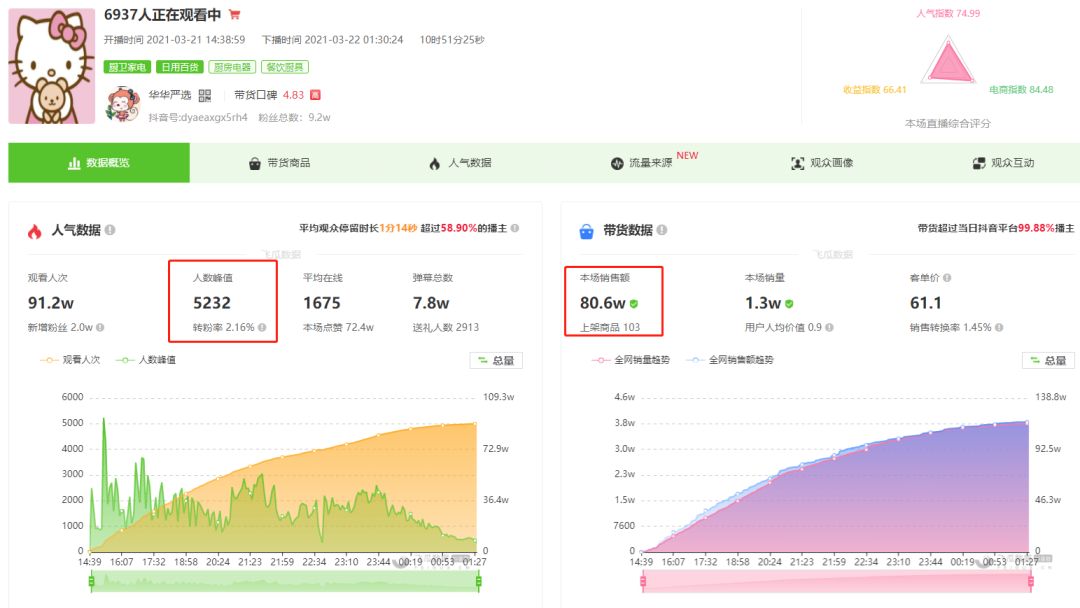The image size is (1080, 608).
Task: Click the help icon beside 客单价
Action: point(947,278)
